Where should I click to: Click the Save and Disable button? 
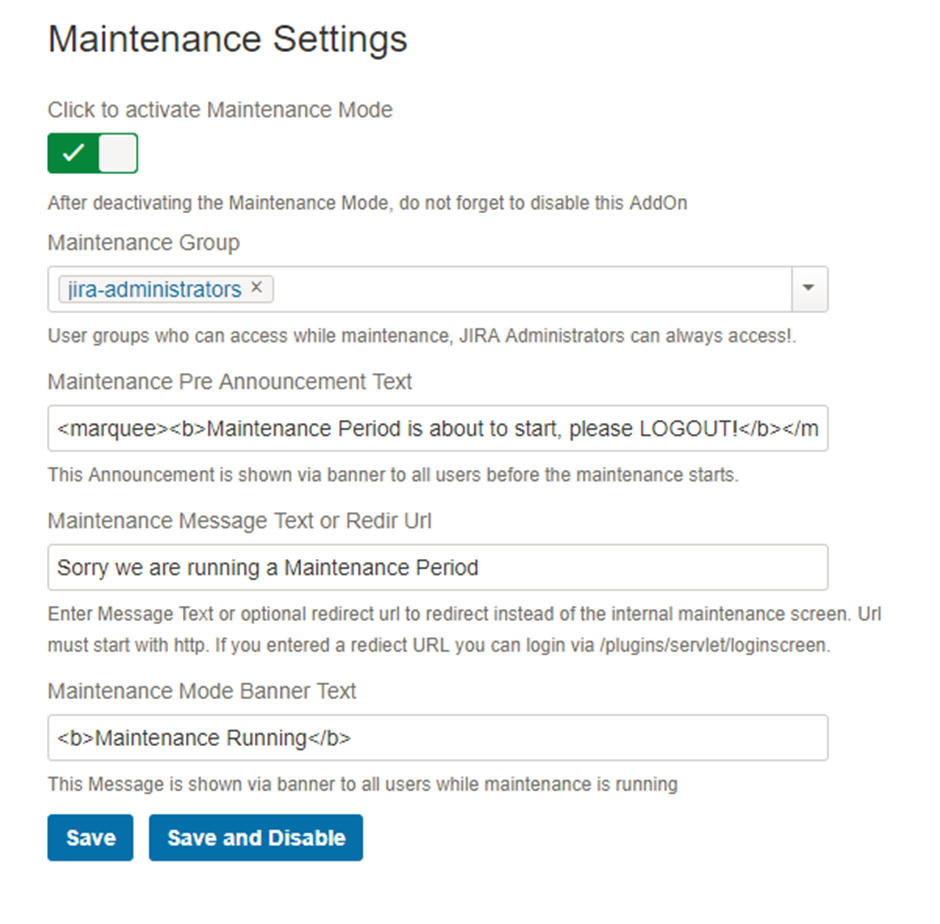tap(256, 838)
